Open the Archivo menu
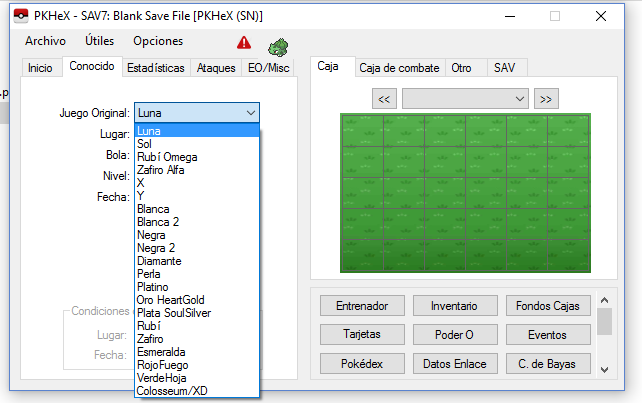The height and width of the screenshot is (403, 642). 45,41
